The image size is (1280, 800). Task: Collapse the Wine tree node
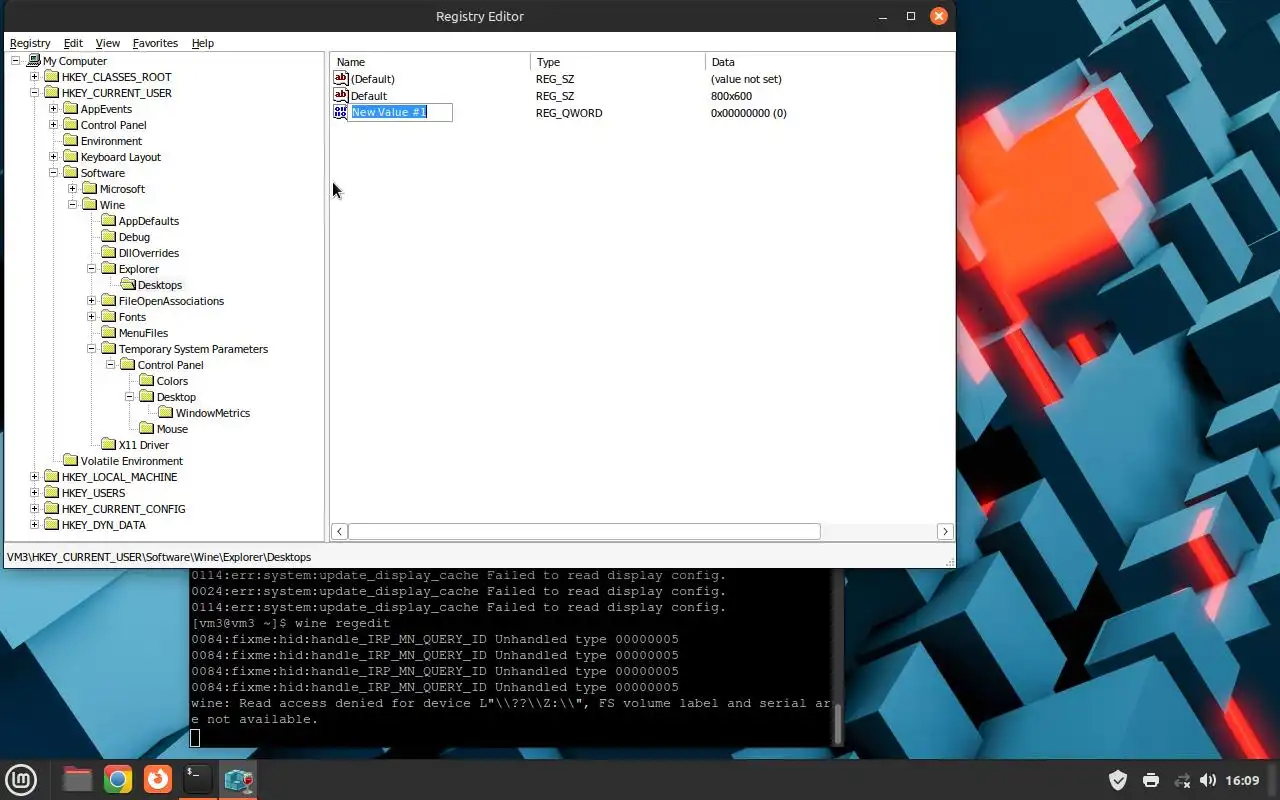[73, 205]
